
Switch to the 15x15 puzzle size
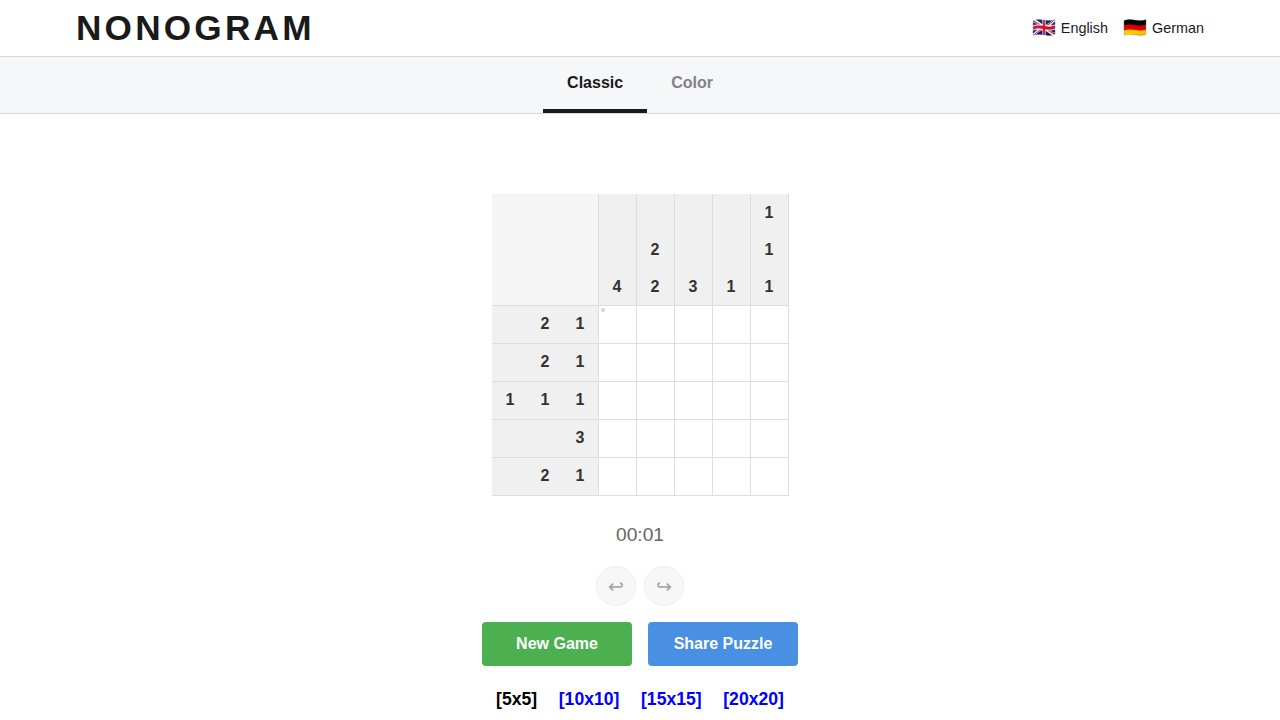671,699
